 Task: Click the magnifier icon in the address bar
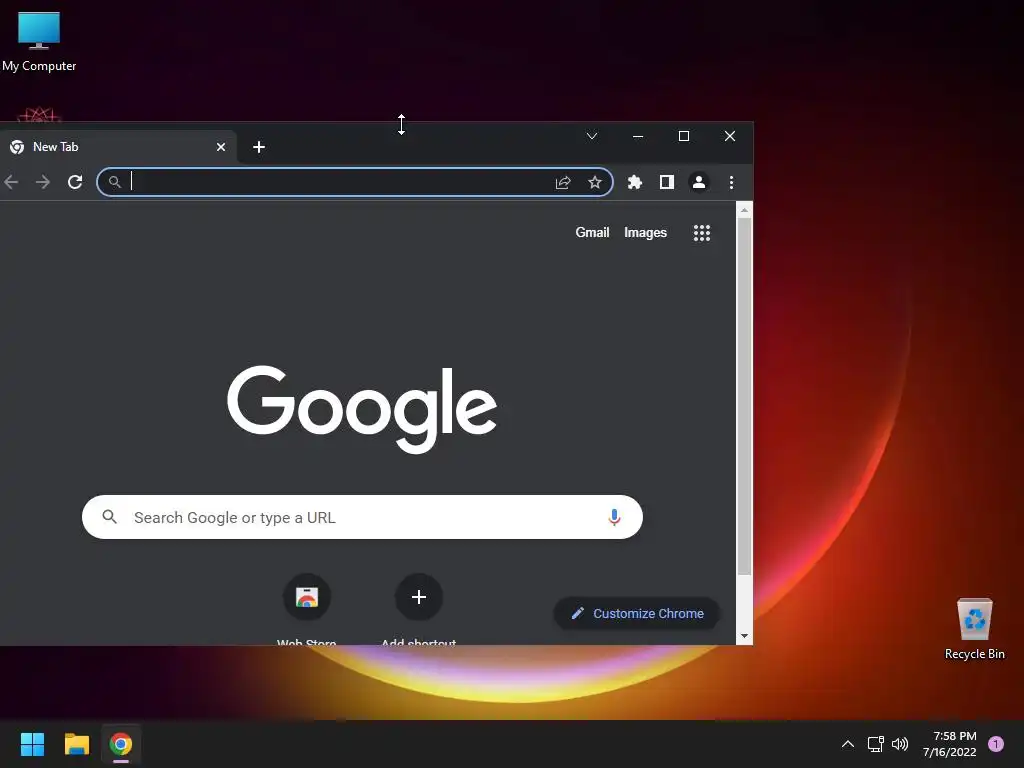[x=114, y=182]
